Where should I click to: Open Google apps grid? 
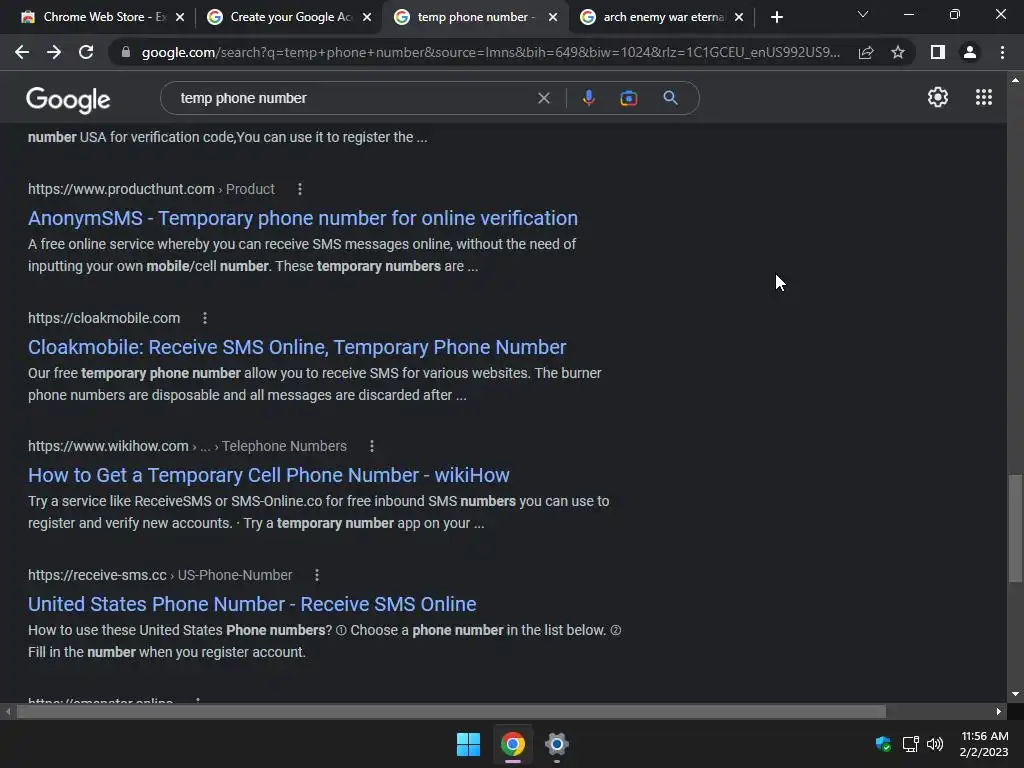point(984,97)
